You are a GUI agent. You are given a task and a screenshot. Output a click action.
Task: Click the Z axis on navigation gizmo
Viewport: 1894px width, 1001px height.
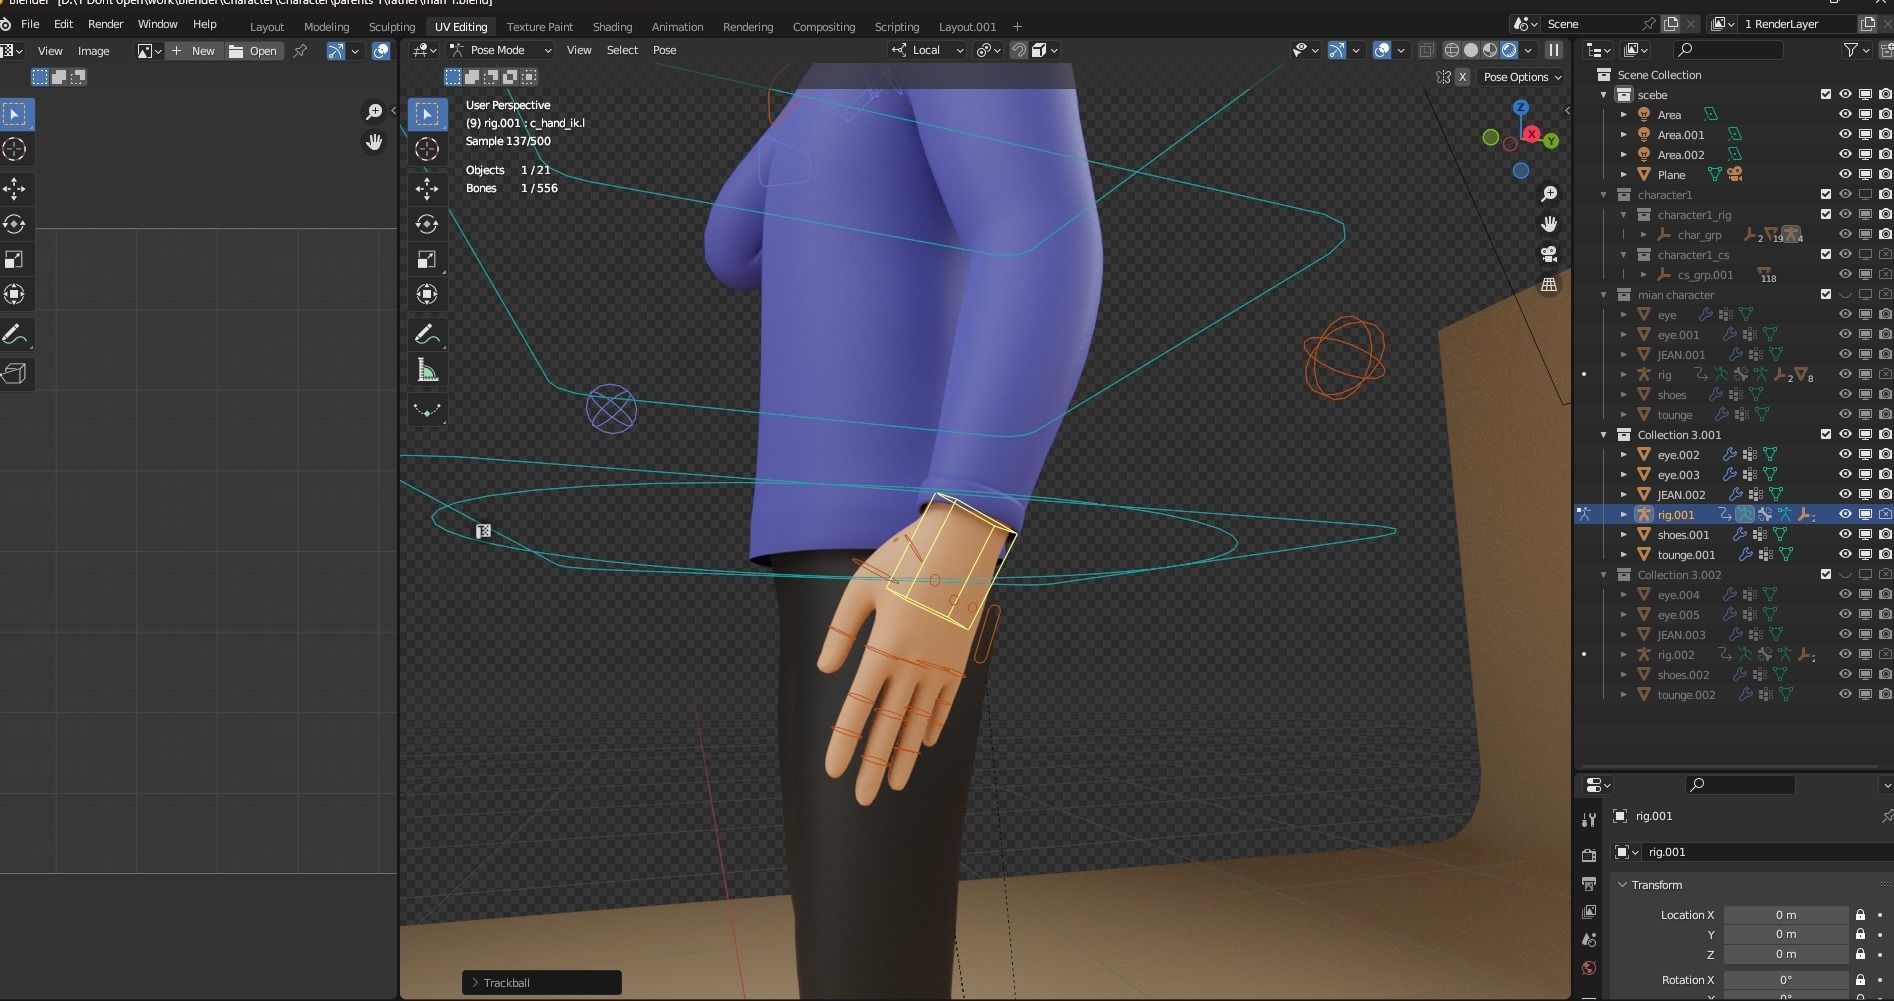coord(1521,107)
